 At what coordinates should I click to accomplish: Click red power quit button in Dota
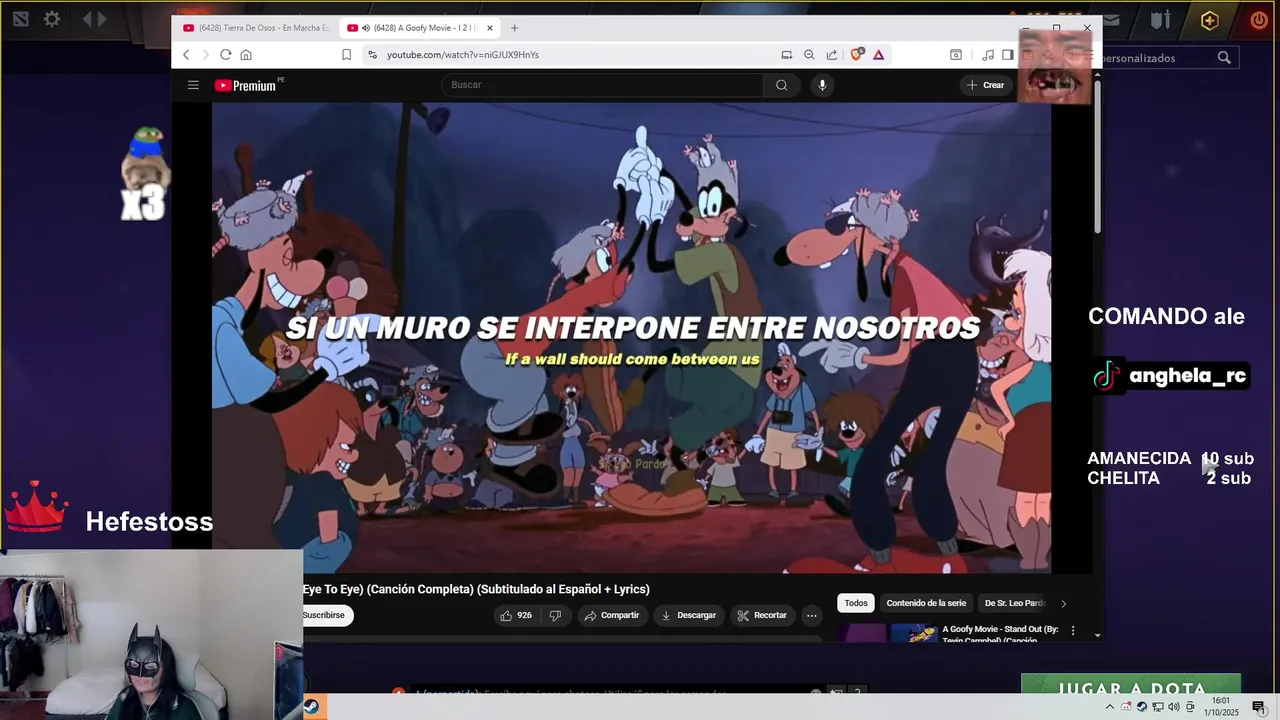click(x=1259, y=20)
